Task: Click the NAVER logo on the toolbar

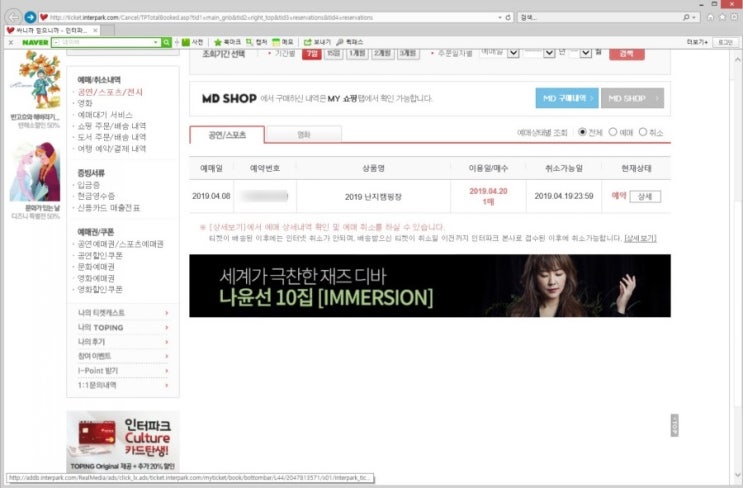Action: 35,43
